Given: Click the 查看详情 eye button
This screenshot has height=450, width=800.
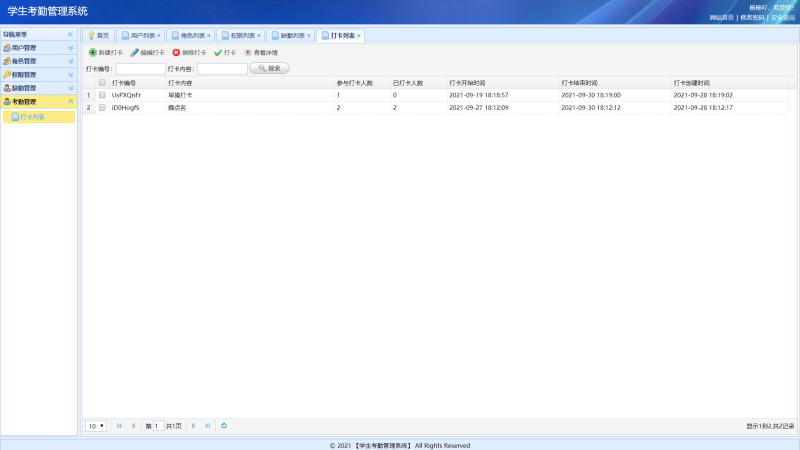Looking at the screenshot, I should coord(261,53).
